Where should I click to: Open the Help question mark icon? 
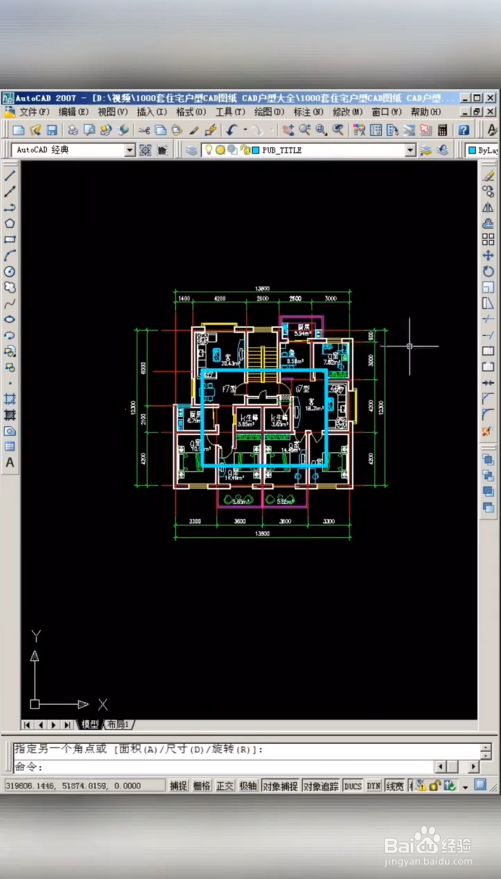point(463,130)
